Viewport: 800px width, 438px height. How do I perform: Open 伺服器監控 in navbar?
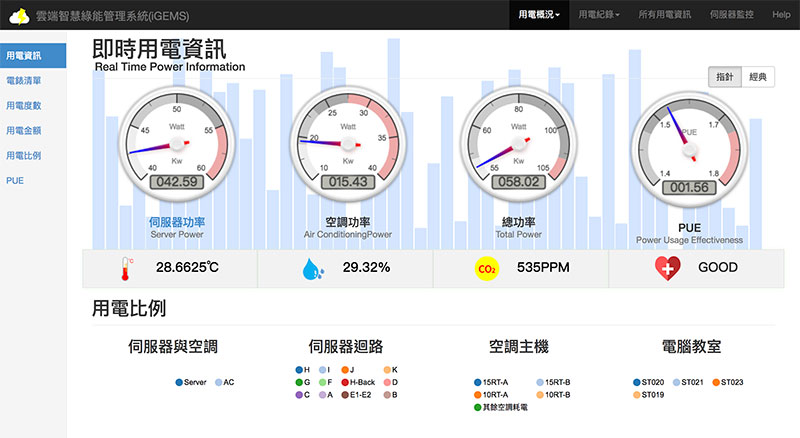pyautogui.click(x=730, y=15)
